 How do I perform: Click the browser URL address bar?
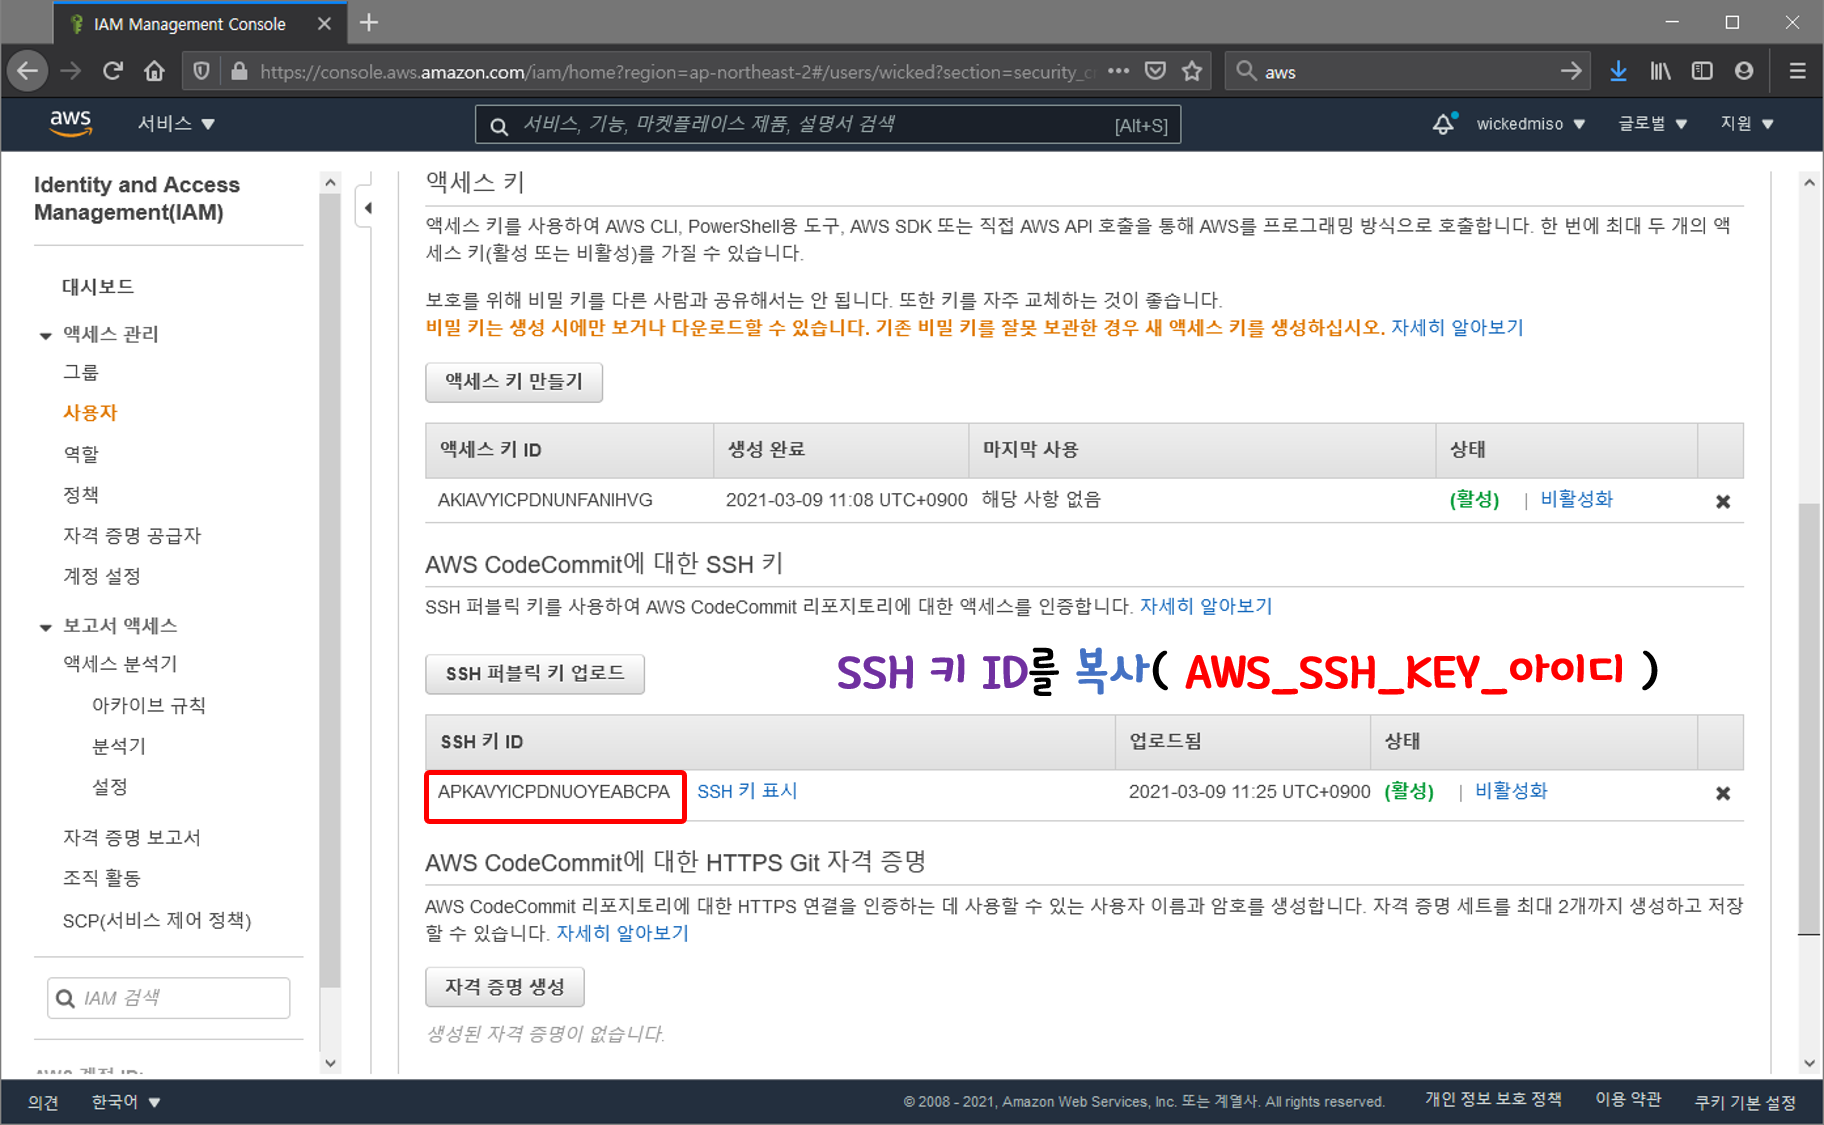coord(678,71)
